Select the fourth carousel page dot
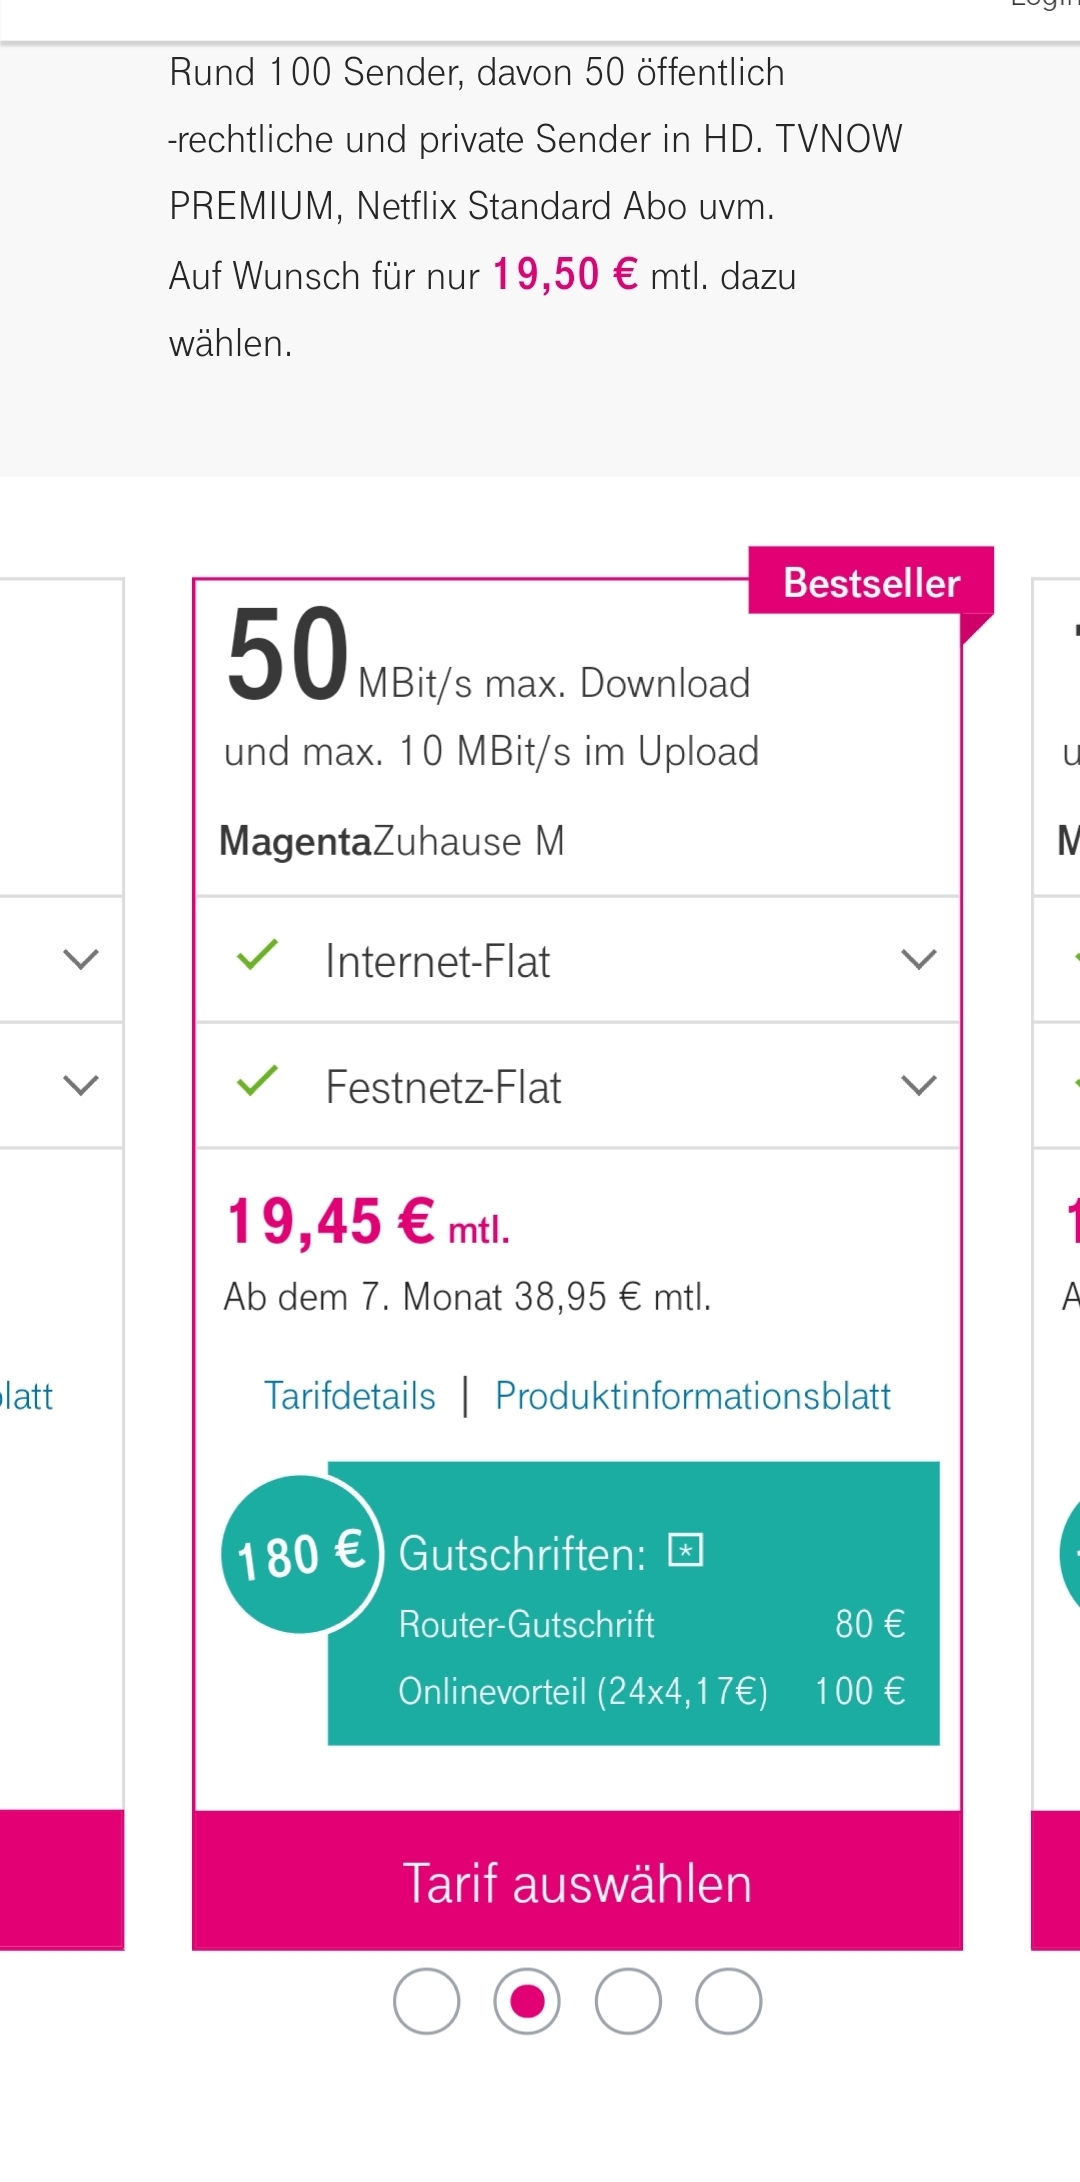This screenshot has height=2182, width=1080. [729, 2001]
